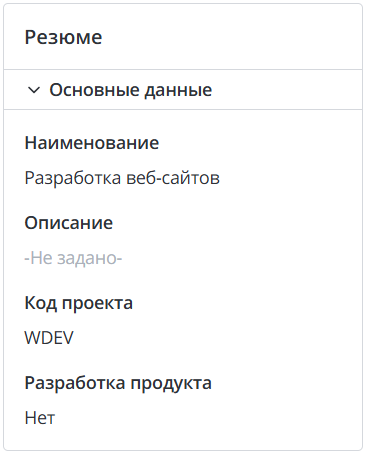Select the Разработка продукта label
366x455 pixels.
(x=118, y=383)
